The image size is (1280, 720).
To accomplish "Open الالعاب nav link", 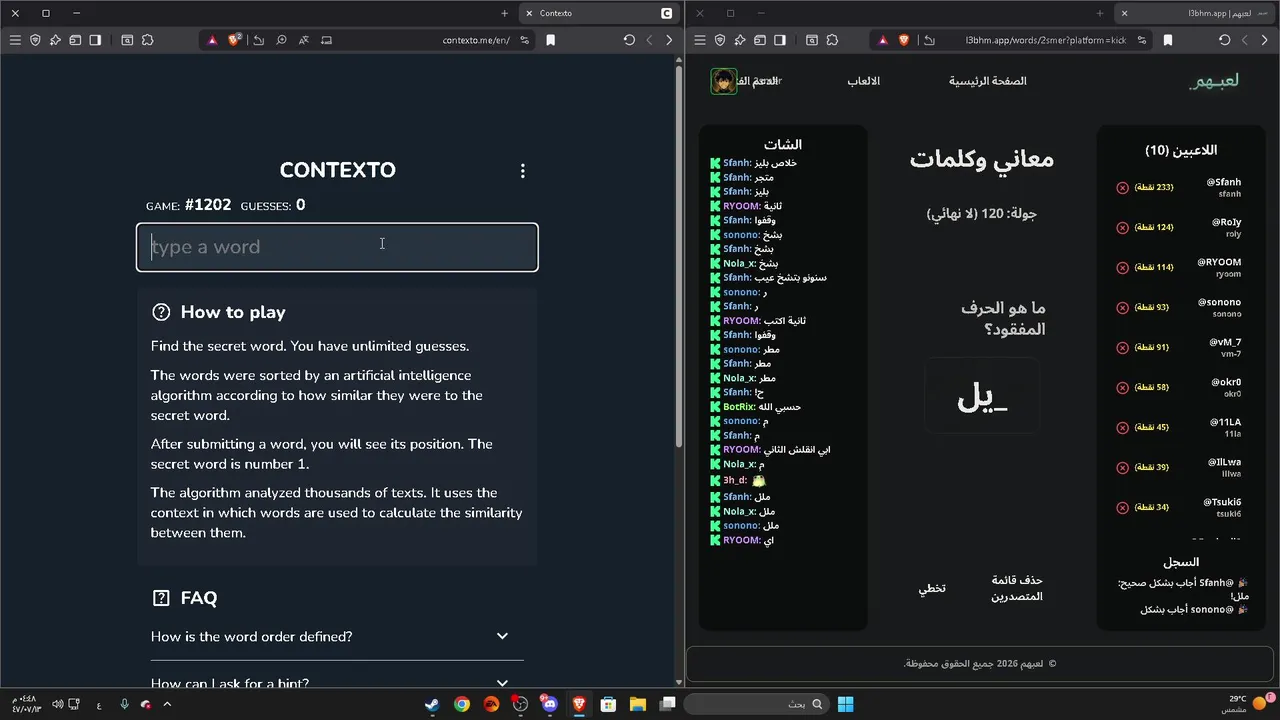I will click(864, 81).
